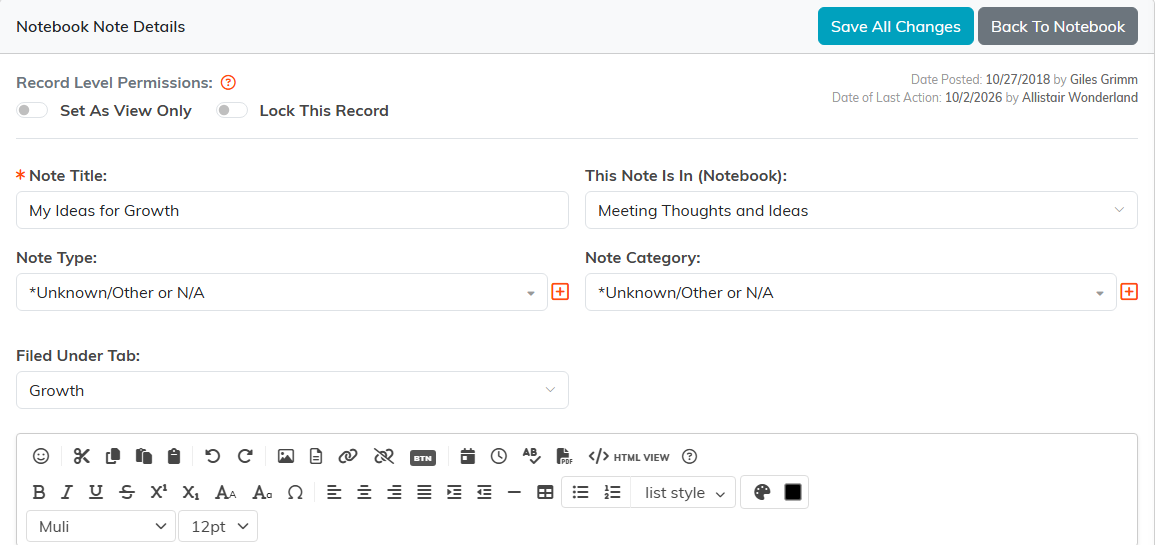Insert an image into the note
This screenshot has width=1155, height=545.
pyautogui.click(x=286, y=457)
